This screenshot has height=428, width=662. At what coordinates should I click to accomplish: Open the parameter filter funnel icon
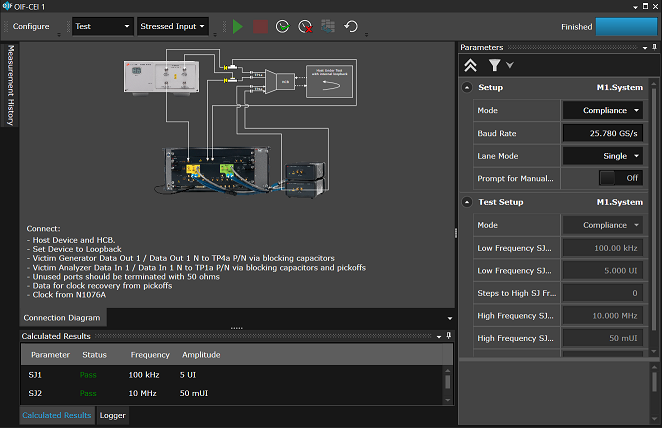click(x=494, y=65)
